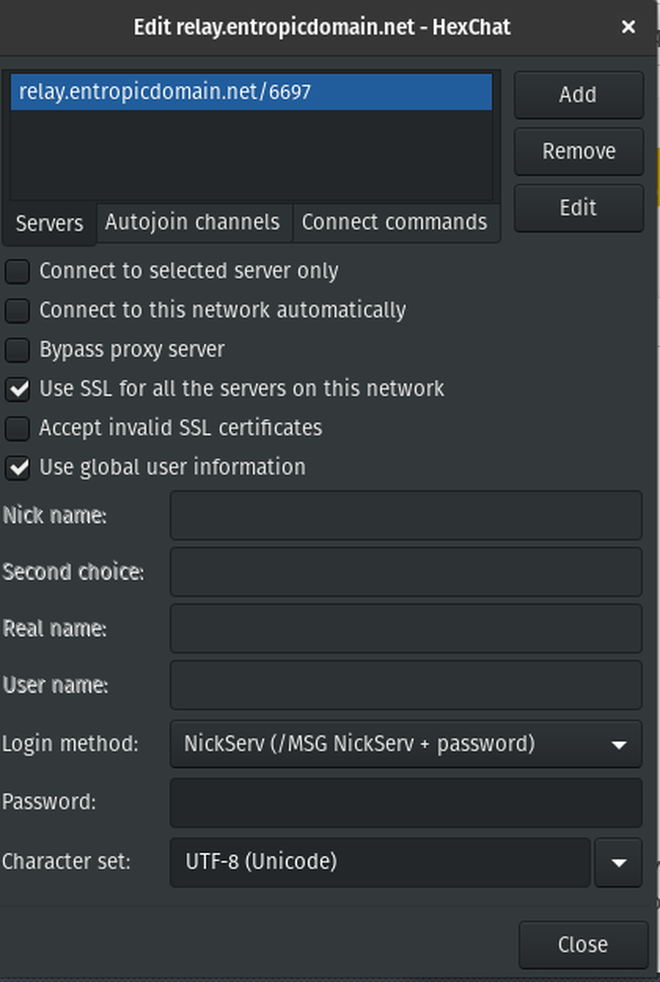Click the Add server button

(x=578, y=95)
